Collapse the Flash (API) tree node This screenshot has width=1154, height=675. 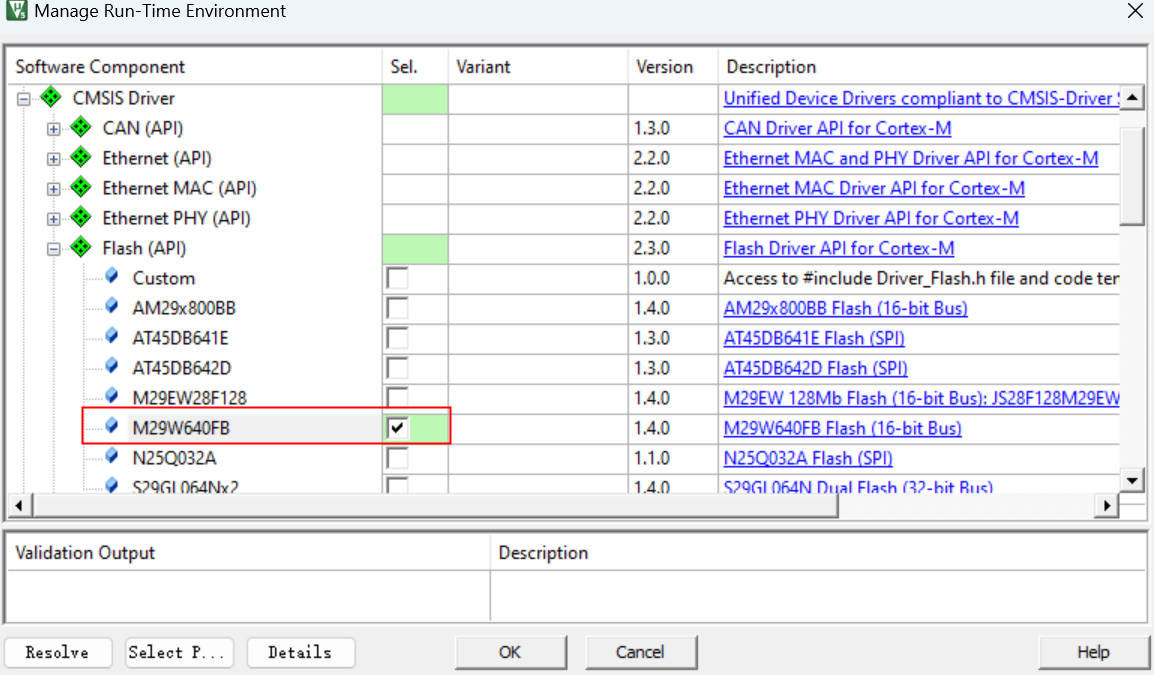tap(53, 249)
